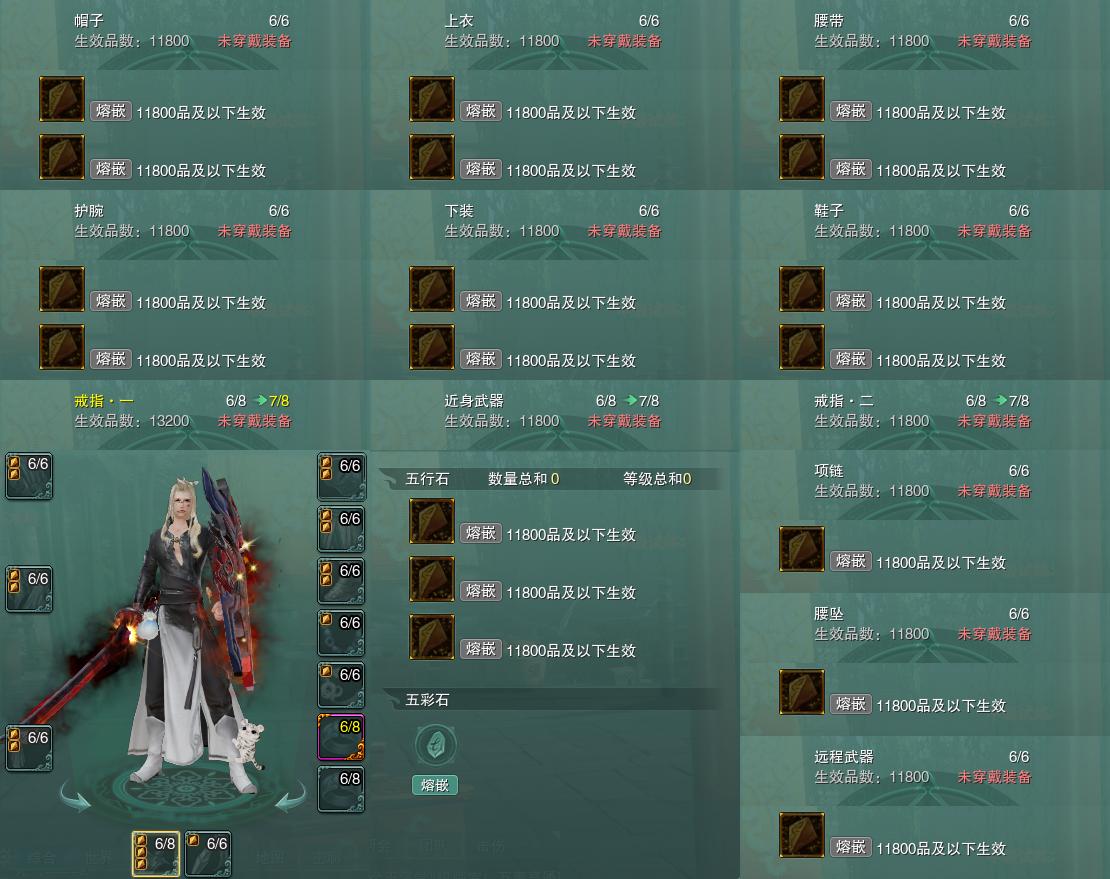Click the first gem slot under 帽子
This screenshot has width=1110, height=879.
pyautogui.click(x=62, y=99)
